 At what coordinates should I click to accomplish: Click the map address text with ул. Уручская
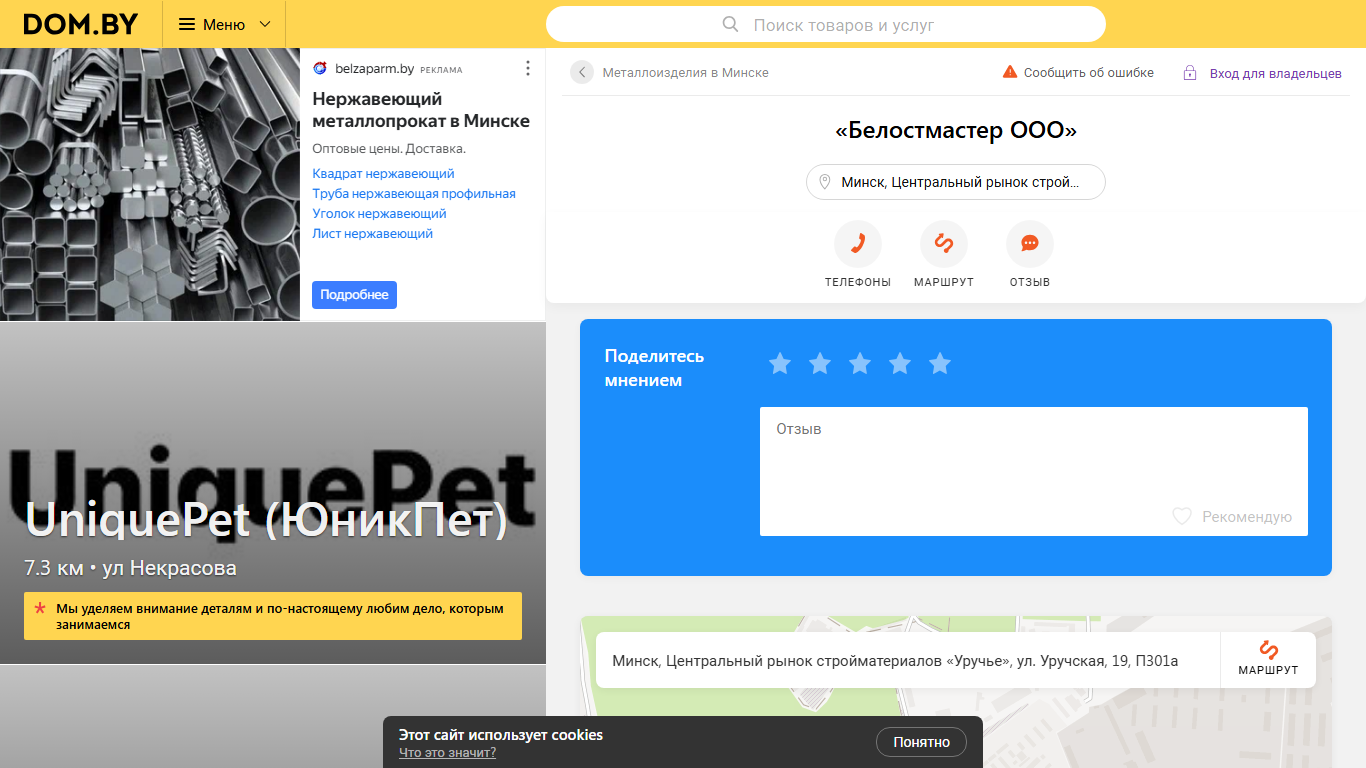[895, 661]
